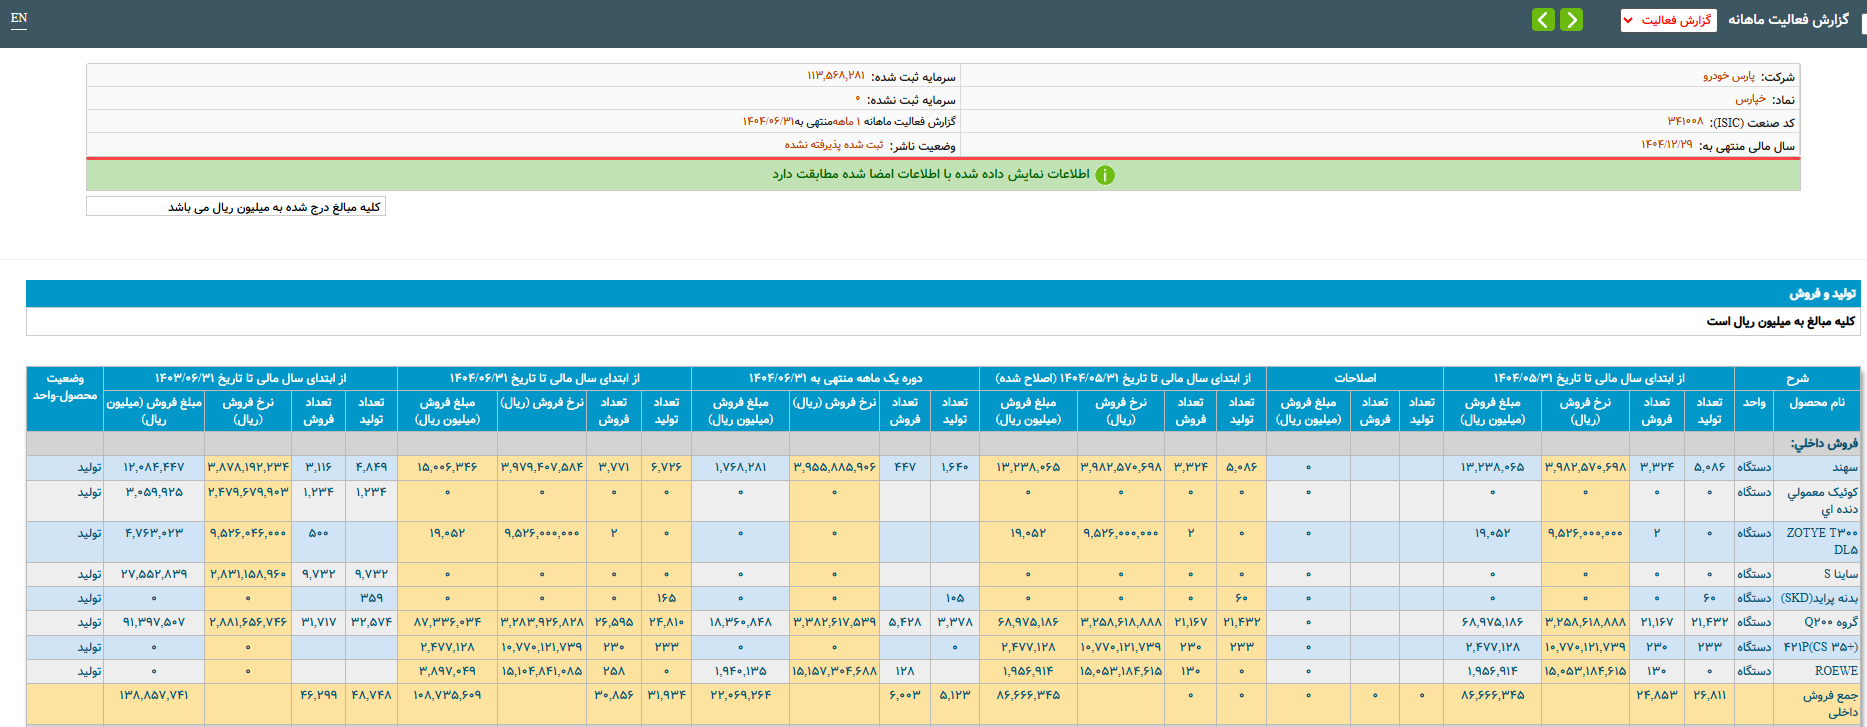This screenshot has height=727, width=1867.
Task: Click the symbol value خپارس
Action: click(1750, 100)
